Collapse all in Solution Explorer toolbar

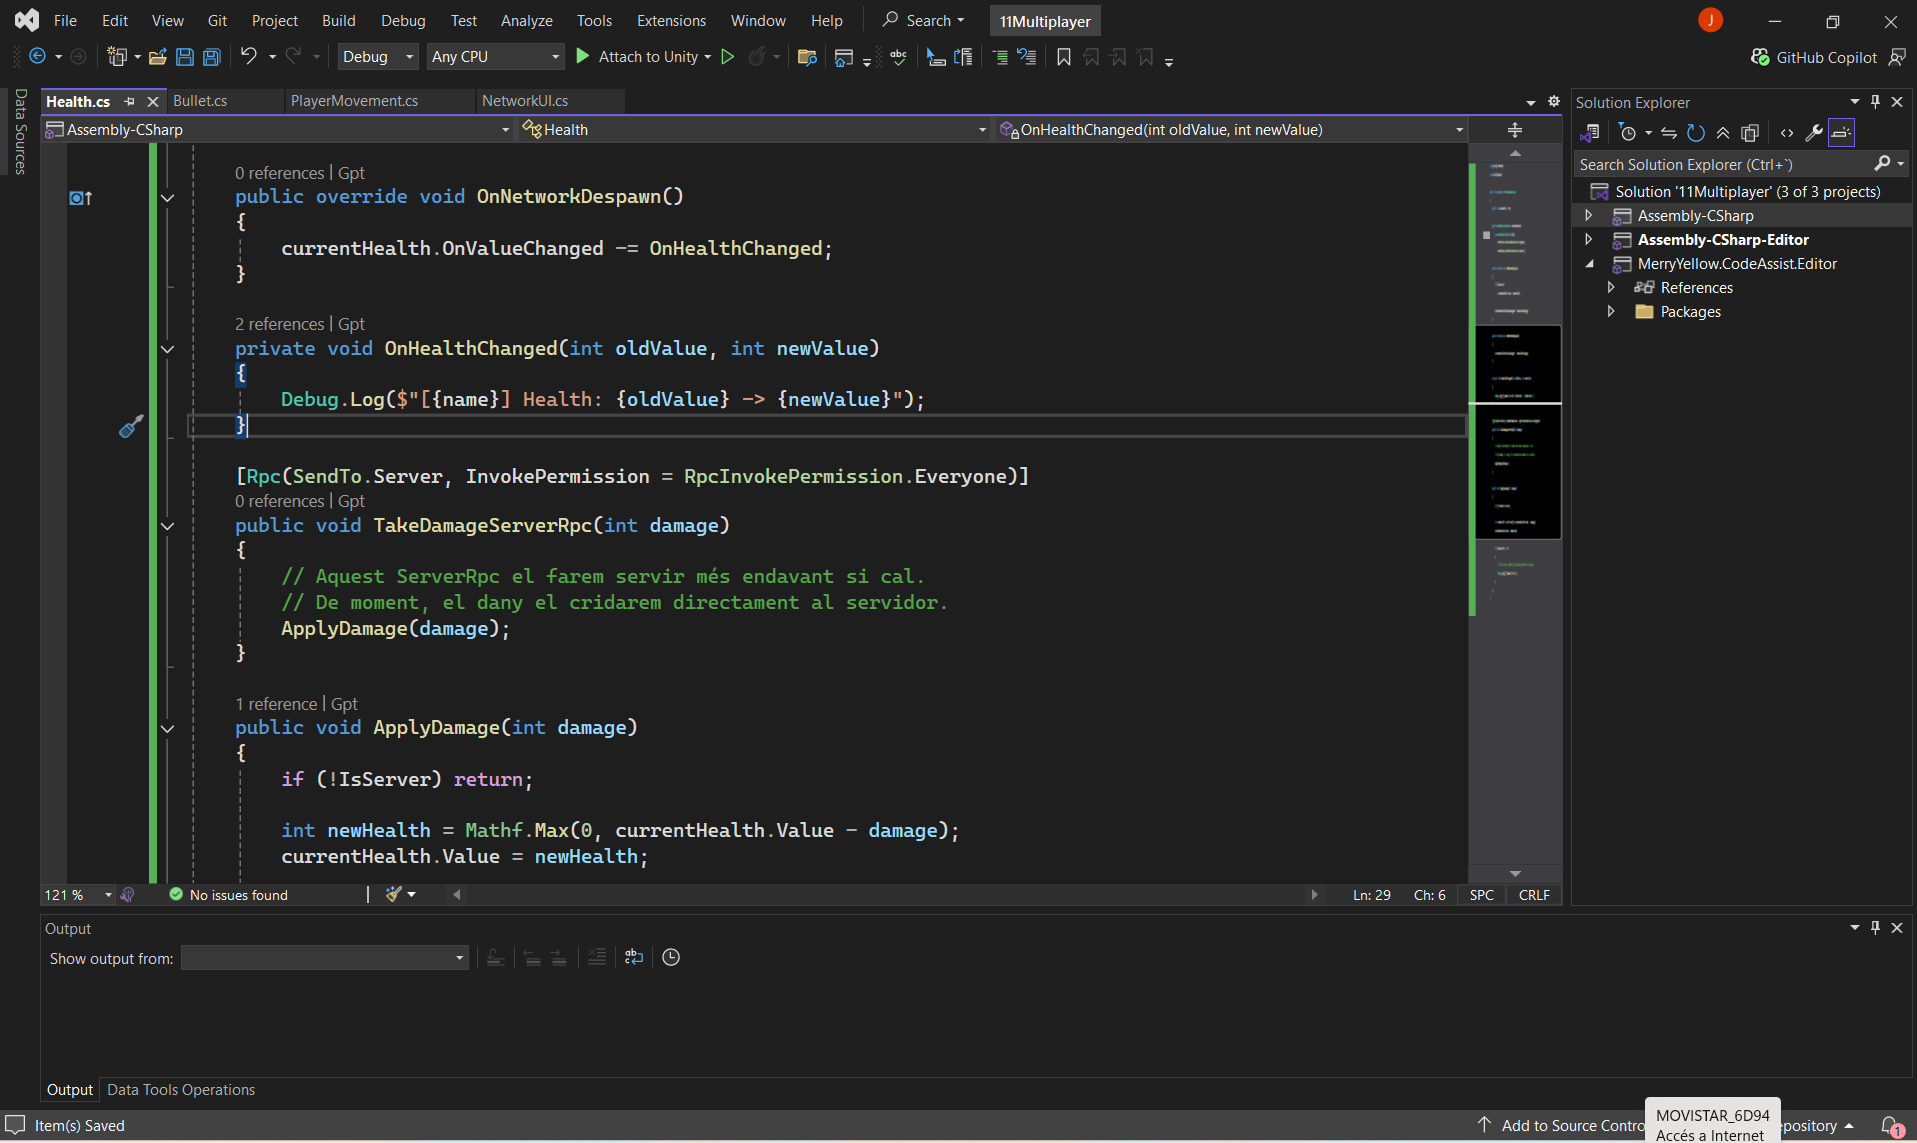click(1723, 133)
